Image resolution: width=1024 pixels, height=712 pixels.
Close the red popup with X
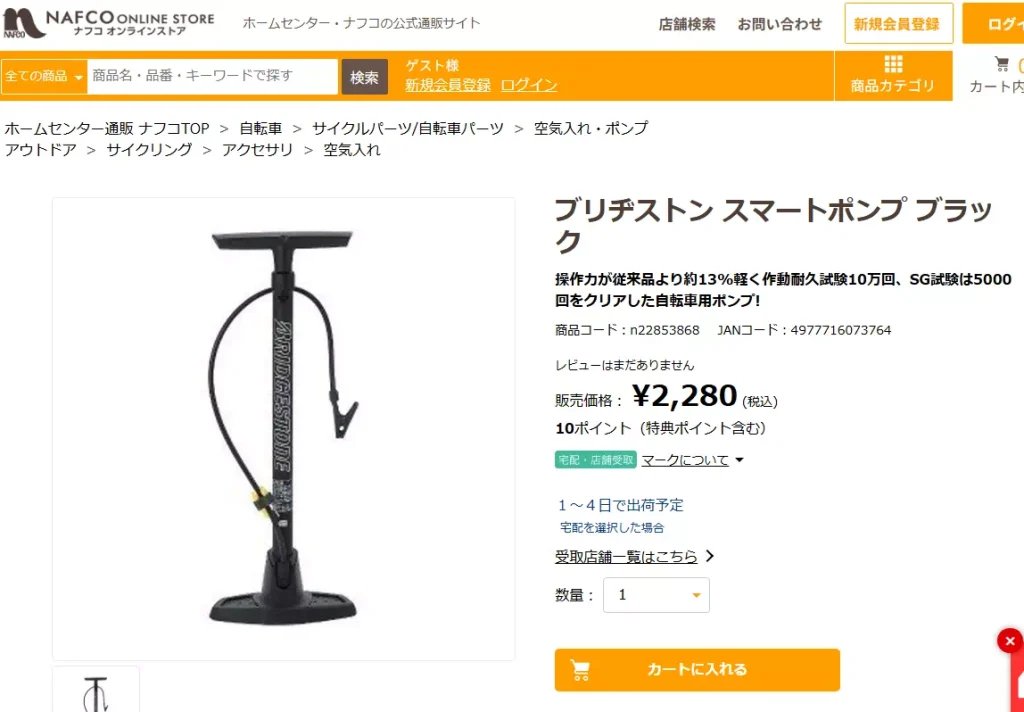click(x=1010, y=641)
